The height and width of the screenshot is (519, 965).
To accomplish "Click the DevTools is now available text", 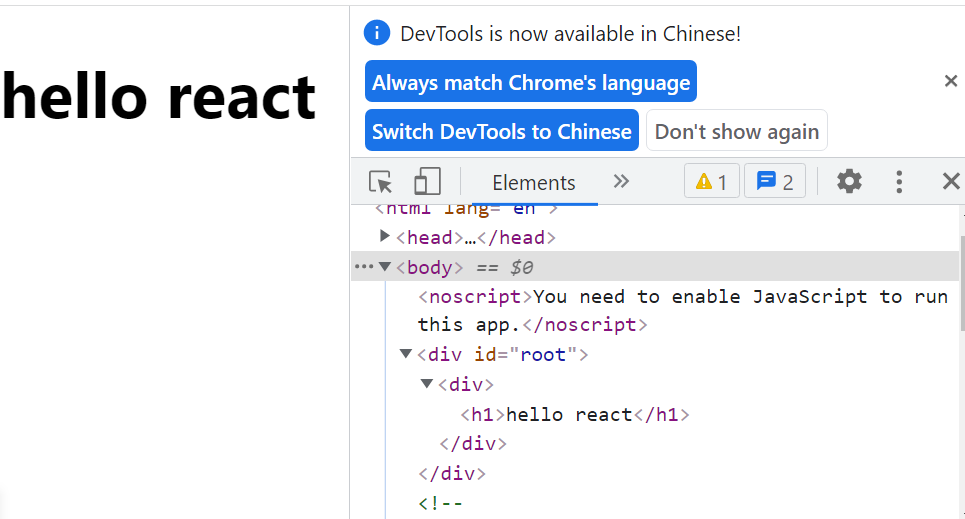I will (x=570, y=33).
